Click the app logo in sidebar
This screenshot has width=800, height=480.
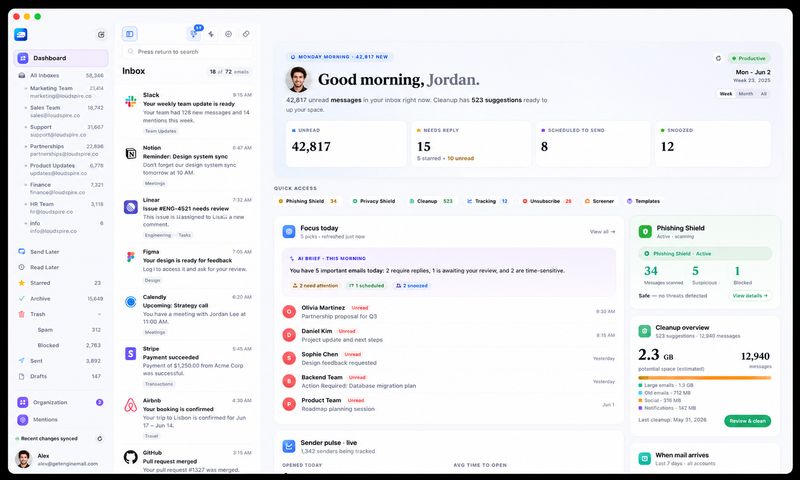pos(21,34)
